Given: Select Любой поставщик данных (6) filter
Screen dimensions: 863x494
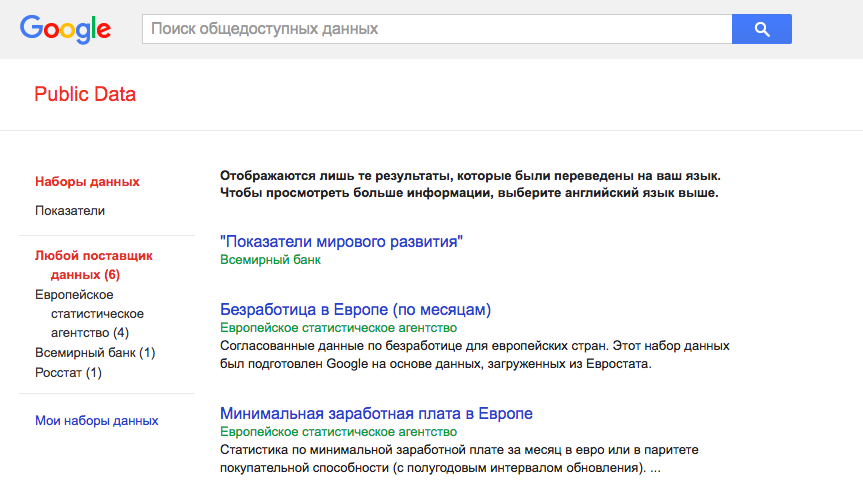Looking at the screenshot, I should [x=94, y=265].
